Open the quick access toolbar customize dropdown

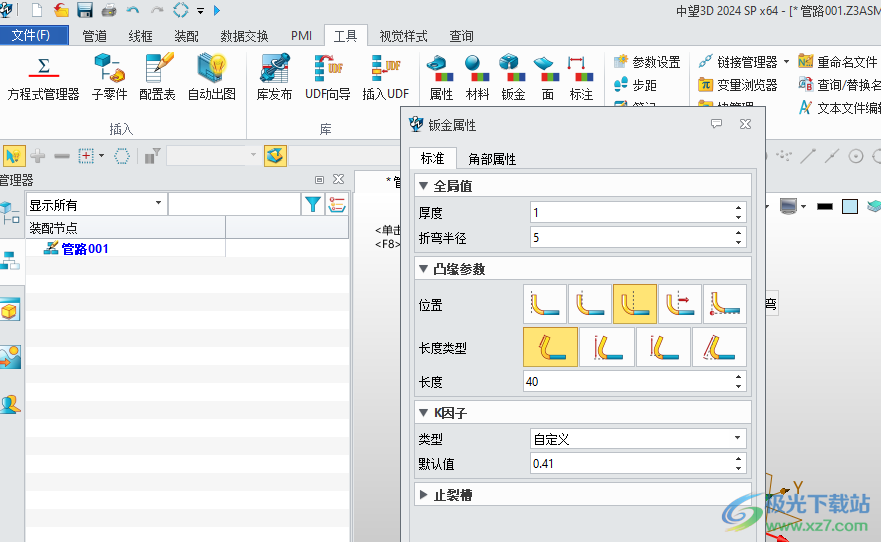pos(201,11)
